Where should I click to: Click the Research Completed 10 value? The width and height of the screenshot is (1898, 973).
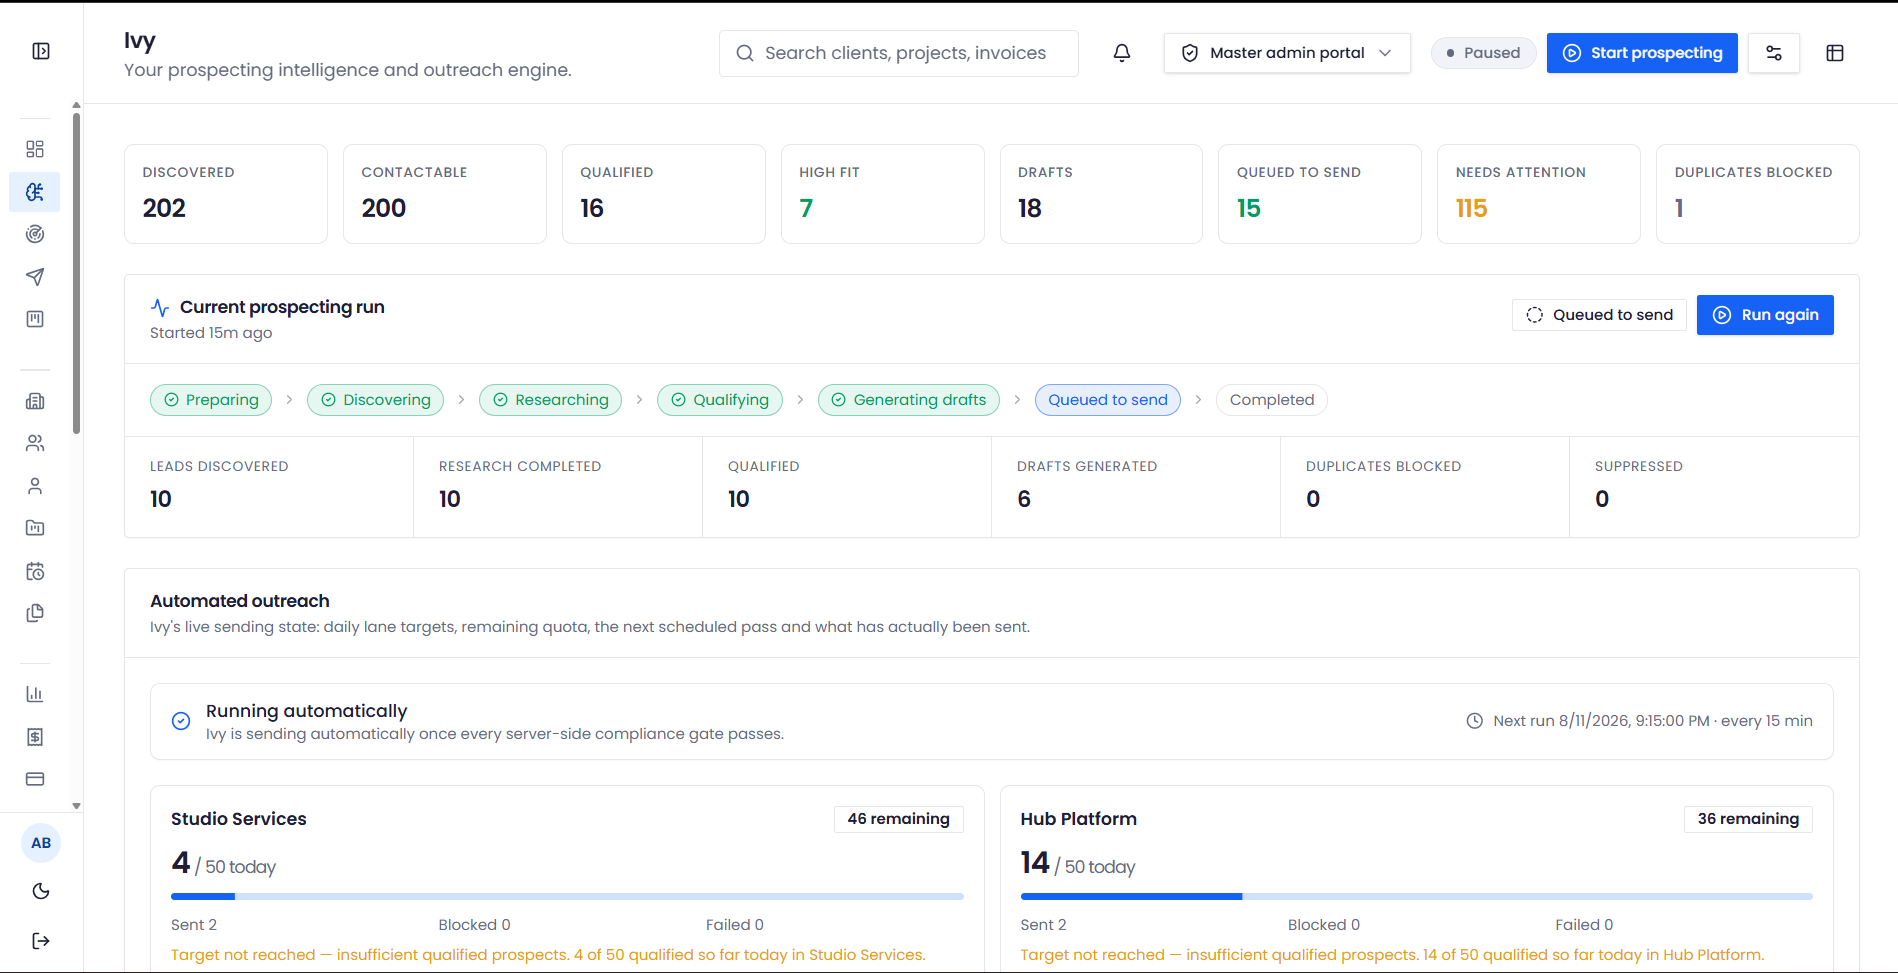point(450,499)
